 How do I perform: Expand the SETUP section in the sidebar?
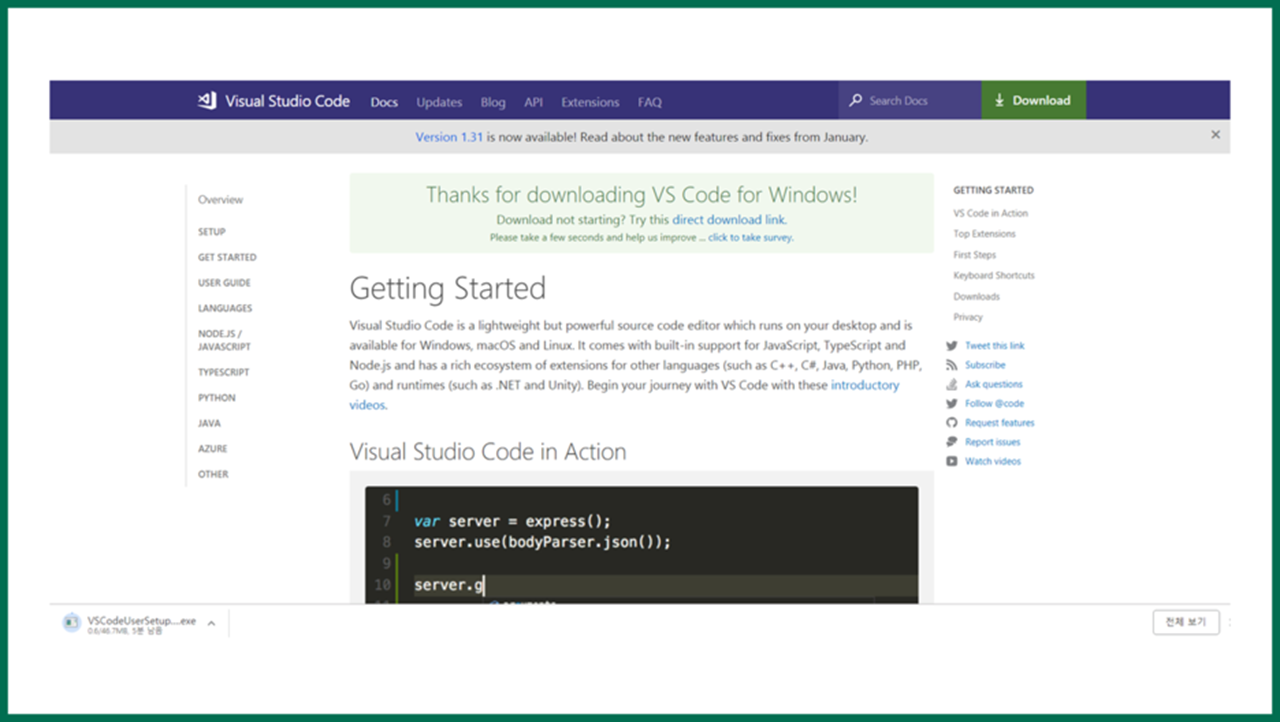tap(212, 232)
